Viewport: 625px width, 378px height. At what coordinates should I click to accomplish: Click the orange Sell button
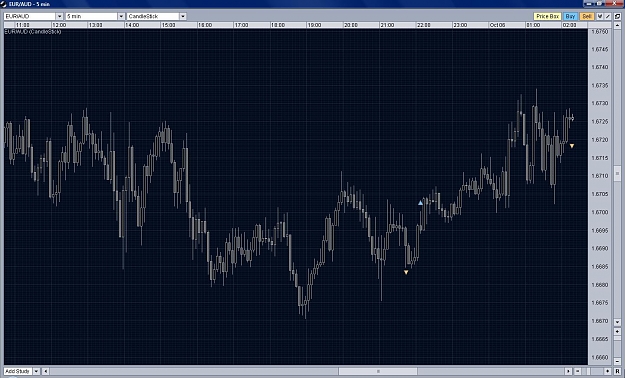pyautogui.click(x=587, y=16)
